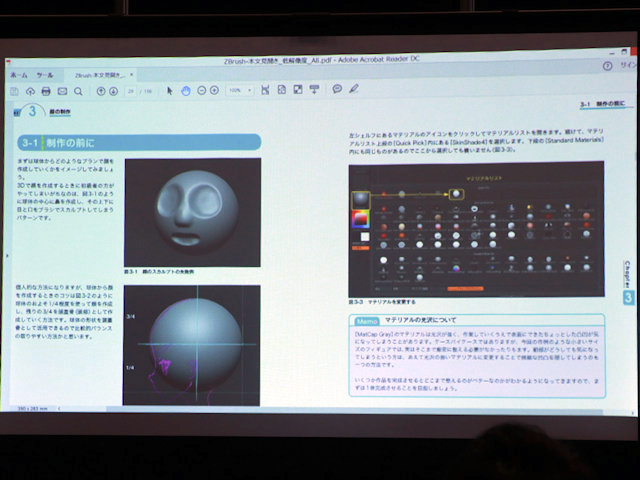640x480 pixels.
Task: Open the ツール tab
Action: point(45,76)
